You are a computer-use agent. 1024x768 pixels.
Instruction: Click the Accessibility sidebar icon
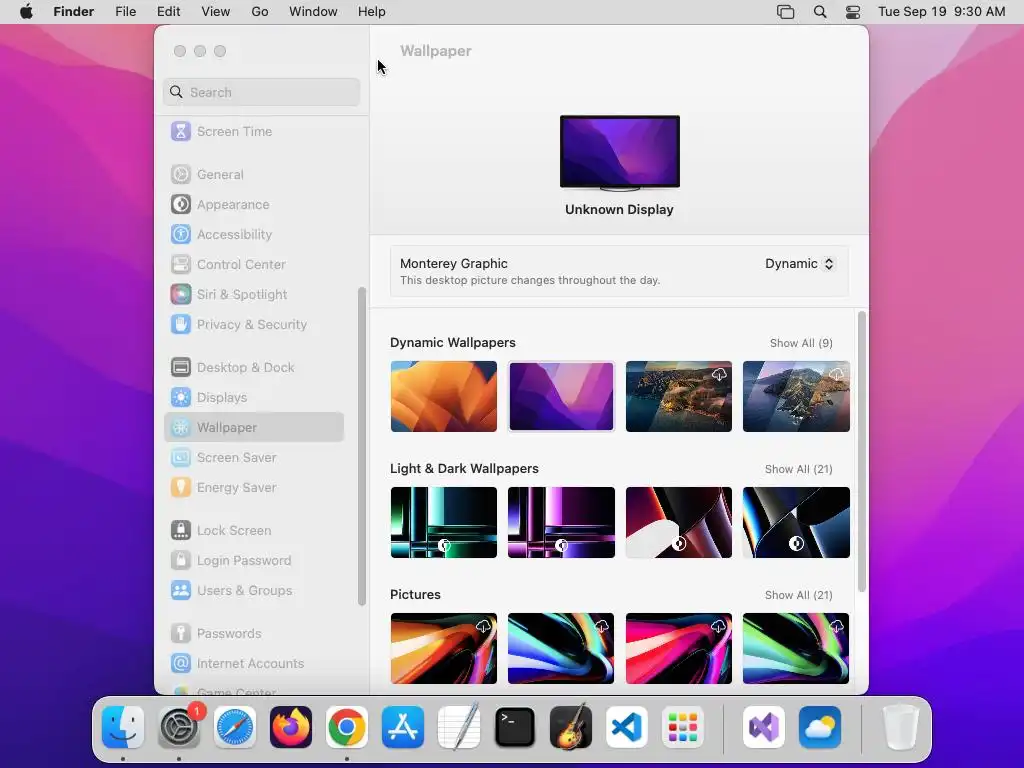pyautogui.click(x=181, y=234)
